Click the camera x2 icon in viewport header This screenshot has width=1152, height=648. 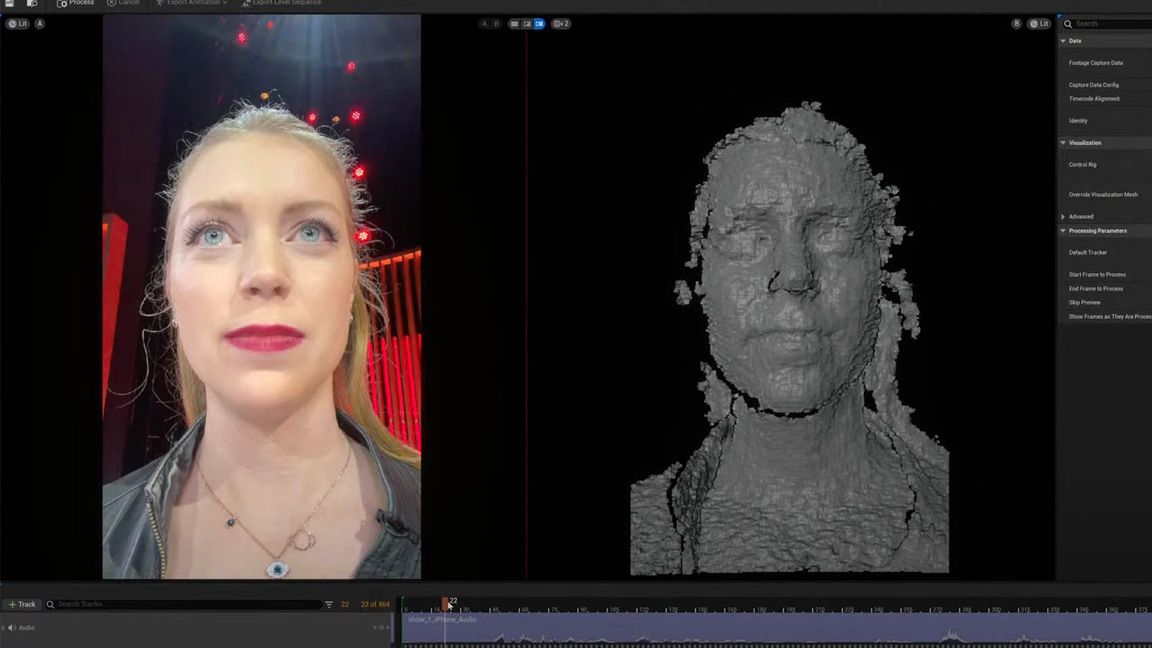tap(561, 23)
